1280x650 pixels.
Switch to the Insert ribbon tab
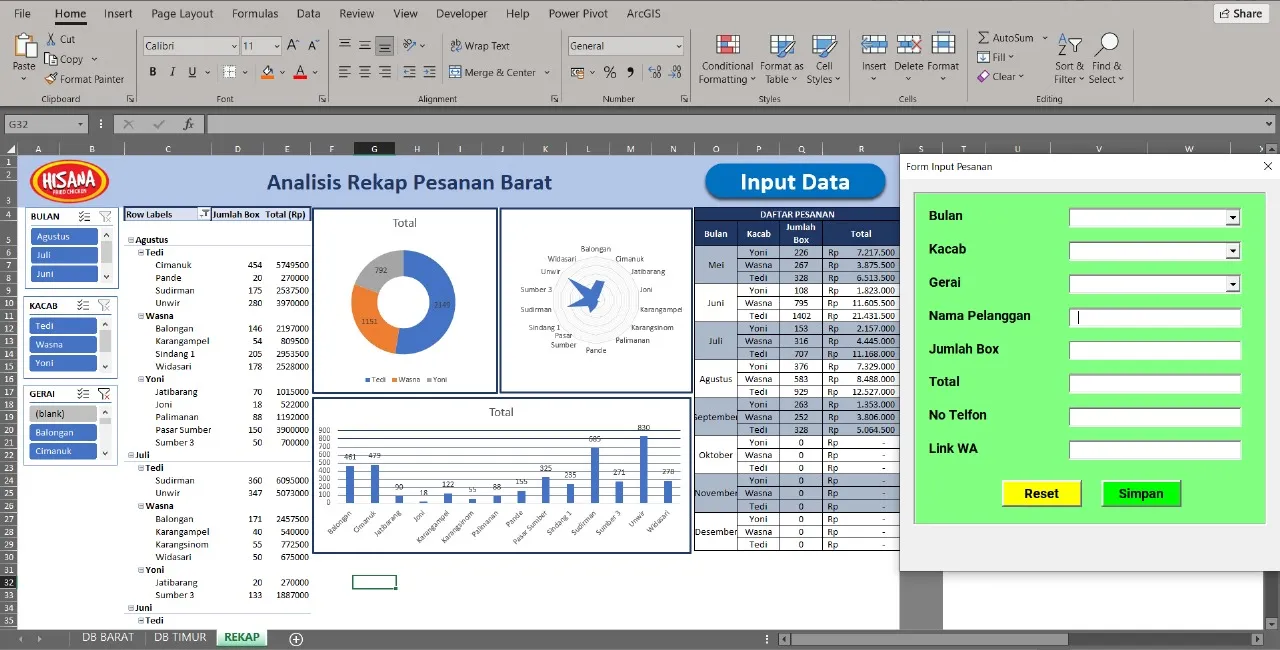click(x=118, y=14)
